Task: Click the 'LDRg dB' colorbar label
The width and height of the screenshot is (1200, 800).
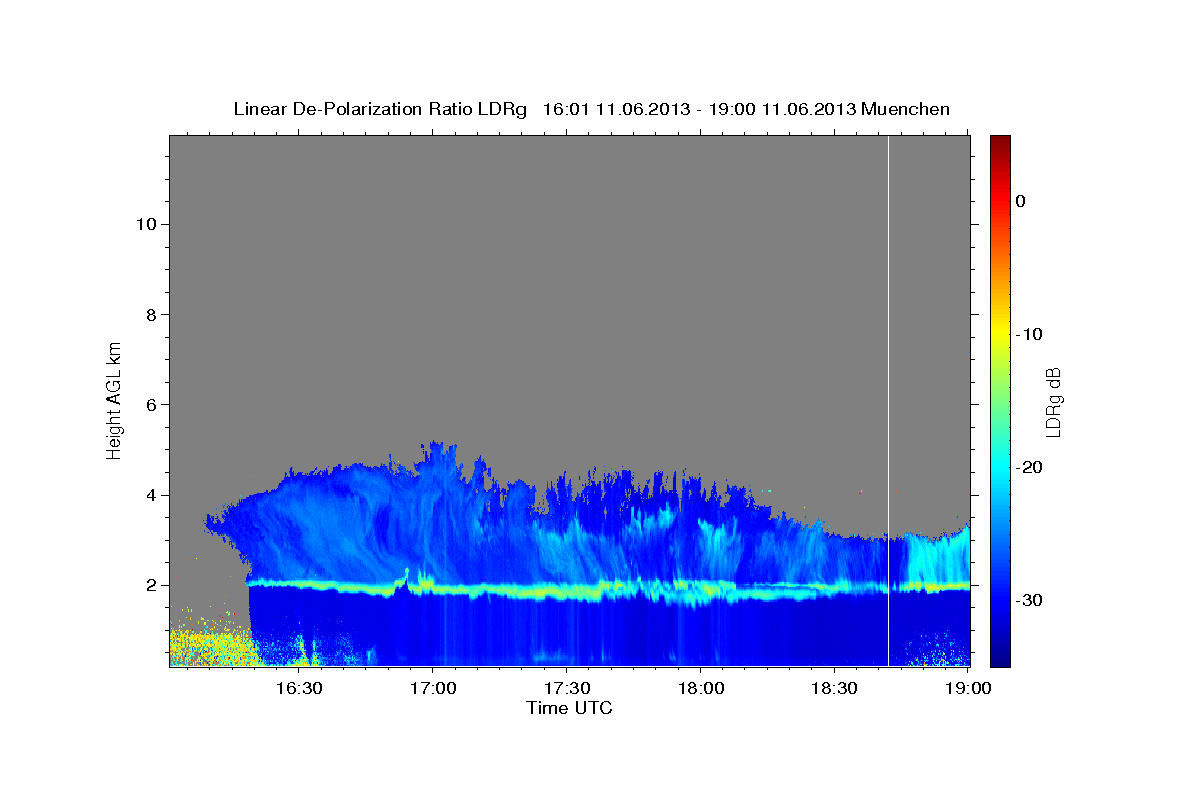Action: tap(1052, 402)
